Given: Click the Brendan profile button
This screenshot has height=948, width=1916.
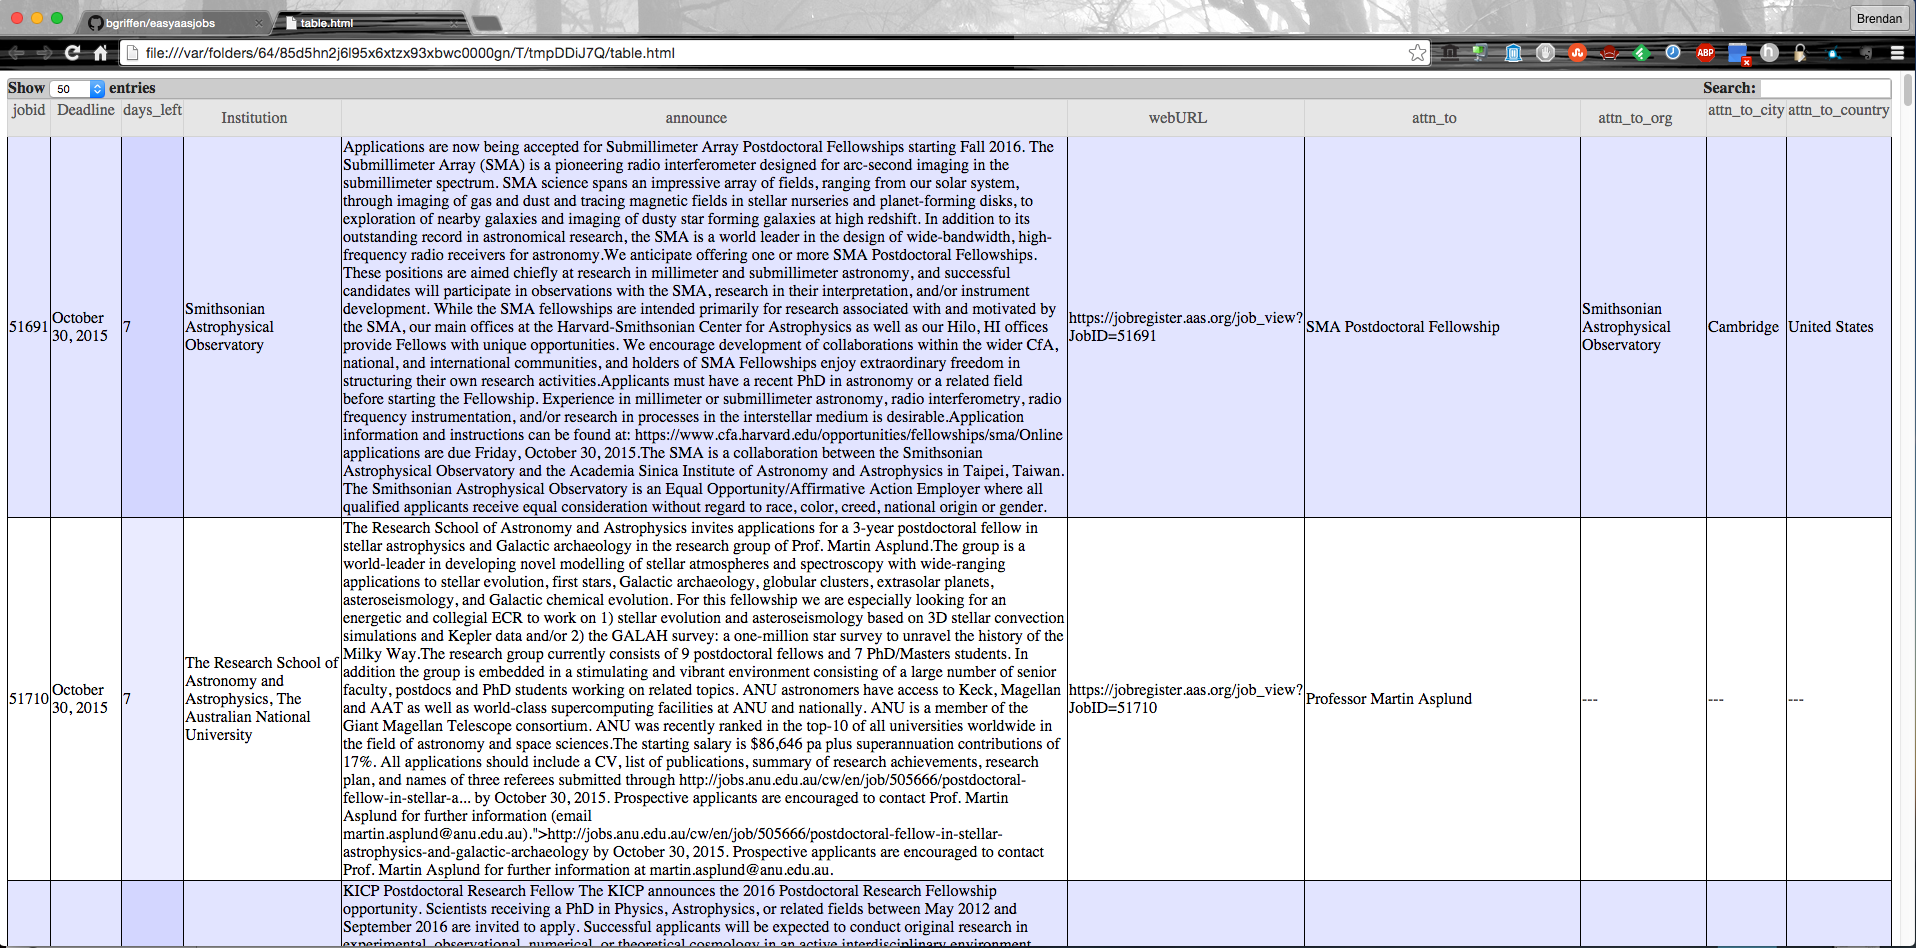Looking at the screenshot, I should point(1879,18).
